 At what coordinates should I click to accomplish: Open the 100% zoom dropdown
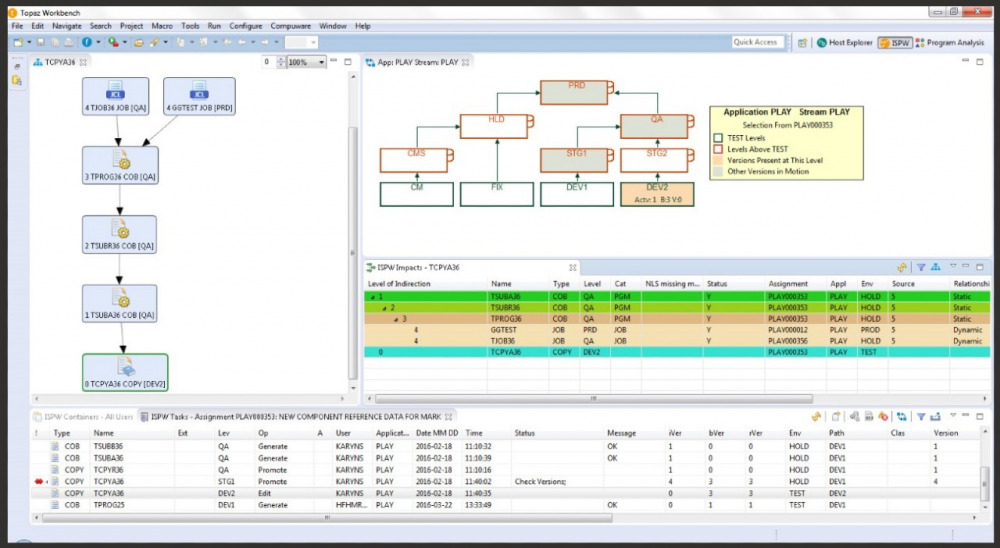point(321,62)
